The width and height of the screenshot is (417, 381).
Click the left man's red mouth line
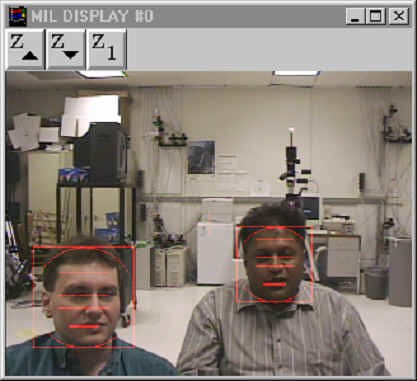point(84,326)
